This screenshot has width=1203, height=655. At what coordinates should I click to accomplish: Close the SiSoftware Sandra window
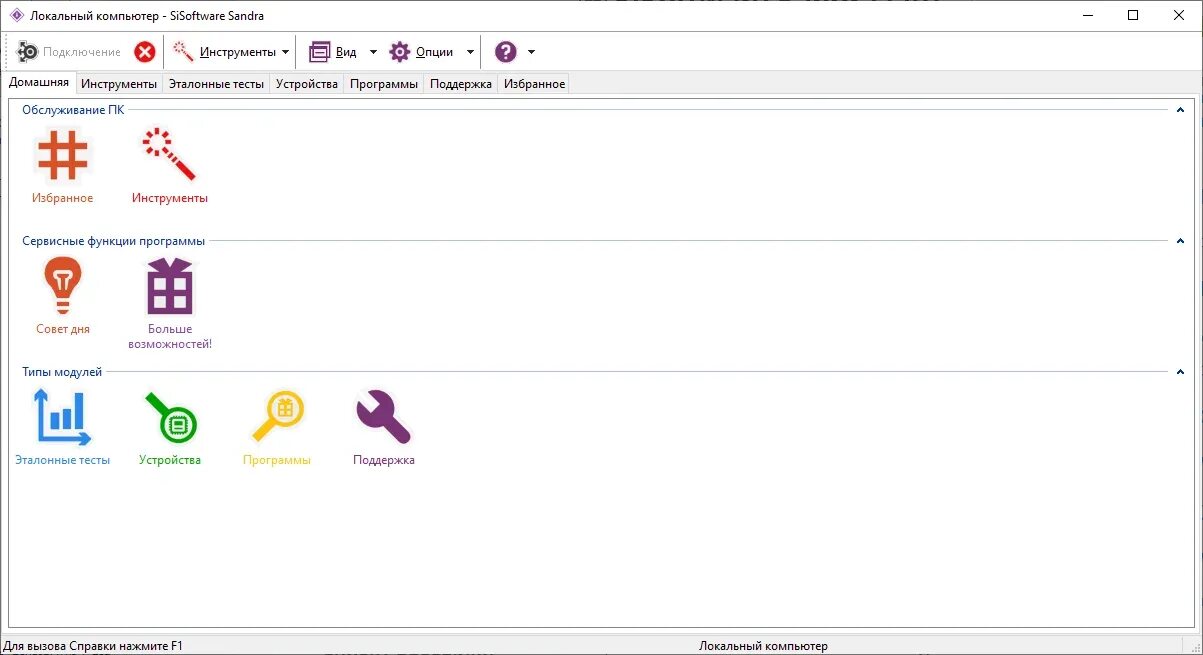coord(1179,15)
